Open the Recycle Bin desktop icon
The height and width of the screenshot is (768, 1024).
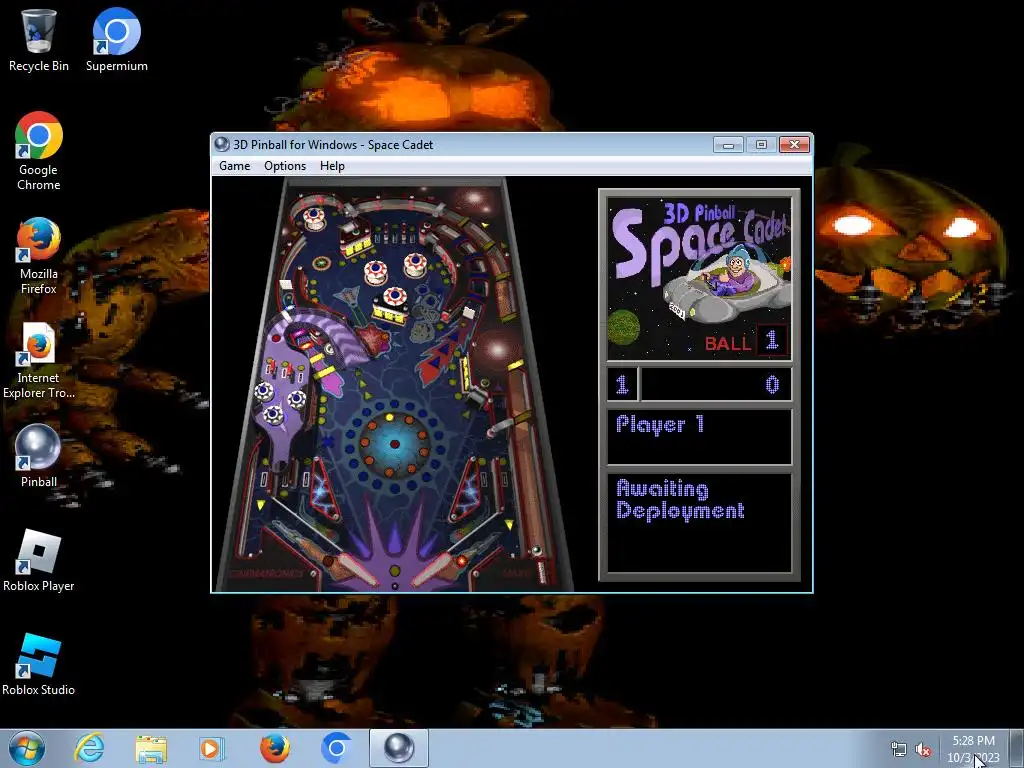click(39, 40)
